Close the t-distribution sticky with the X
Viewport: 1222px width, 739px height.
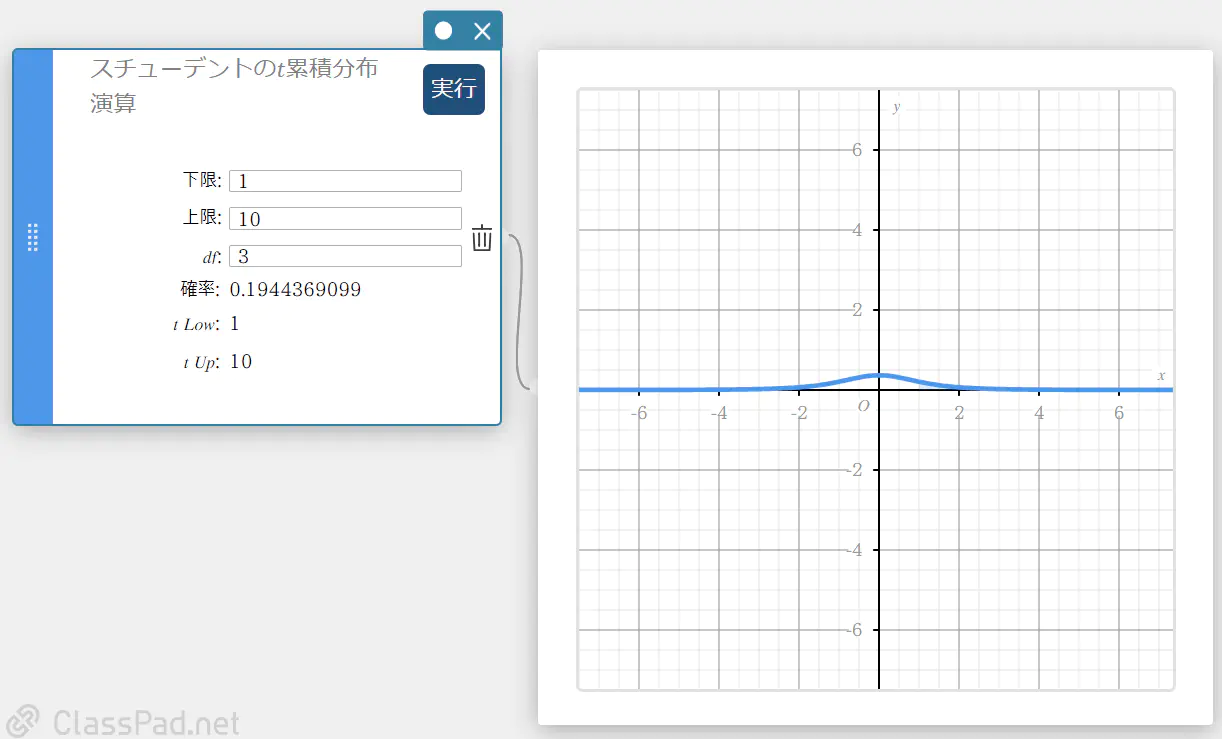482,31
